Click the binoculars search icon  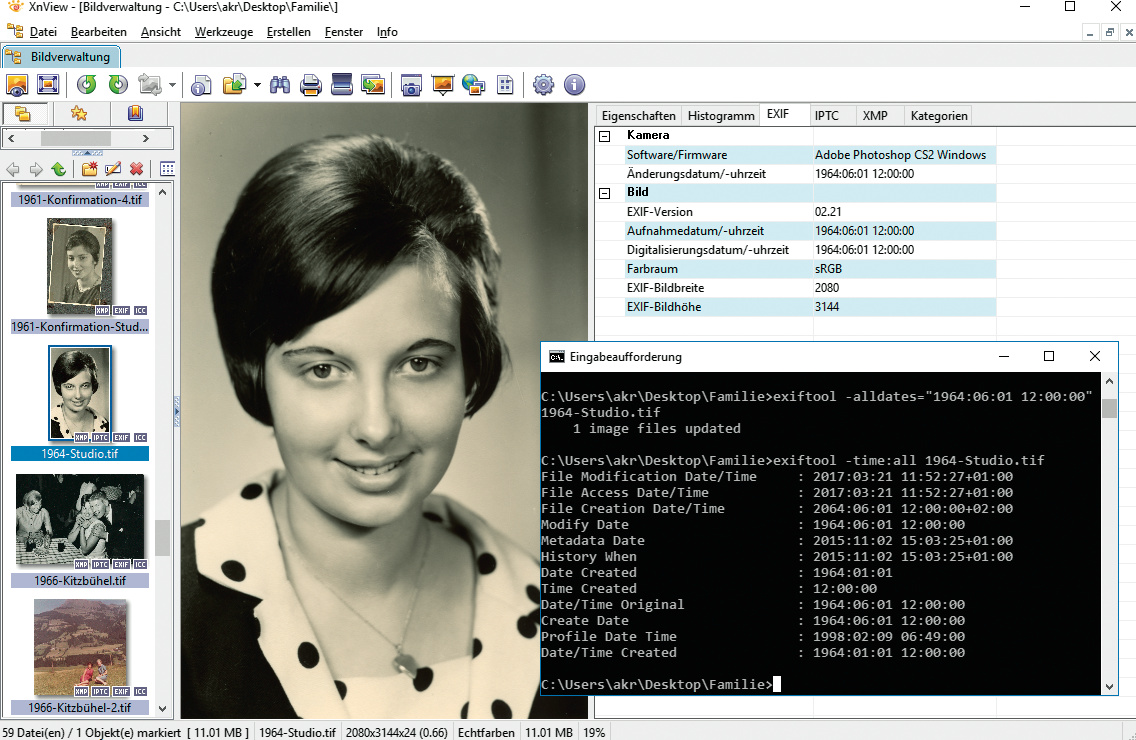coord(280,85)
